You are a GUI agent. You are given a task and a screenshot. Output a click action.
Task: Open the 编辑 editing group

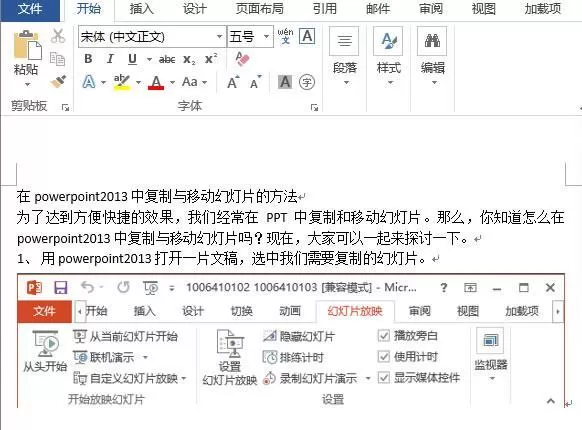tap(432, 56)
